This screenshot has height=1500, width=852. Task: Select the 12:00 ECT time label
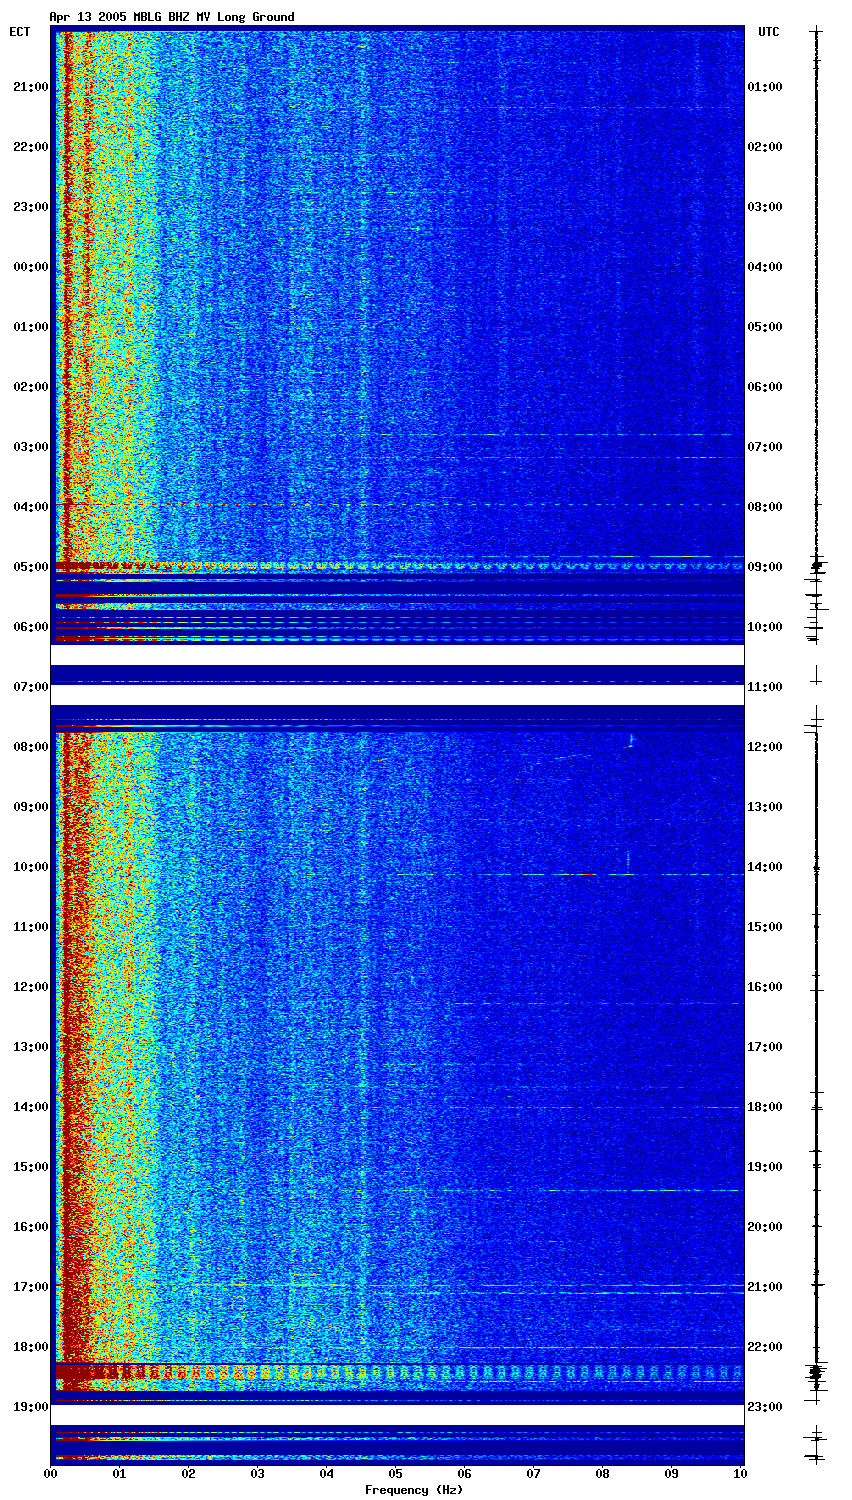[30, 987]
